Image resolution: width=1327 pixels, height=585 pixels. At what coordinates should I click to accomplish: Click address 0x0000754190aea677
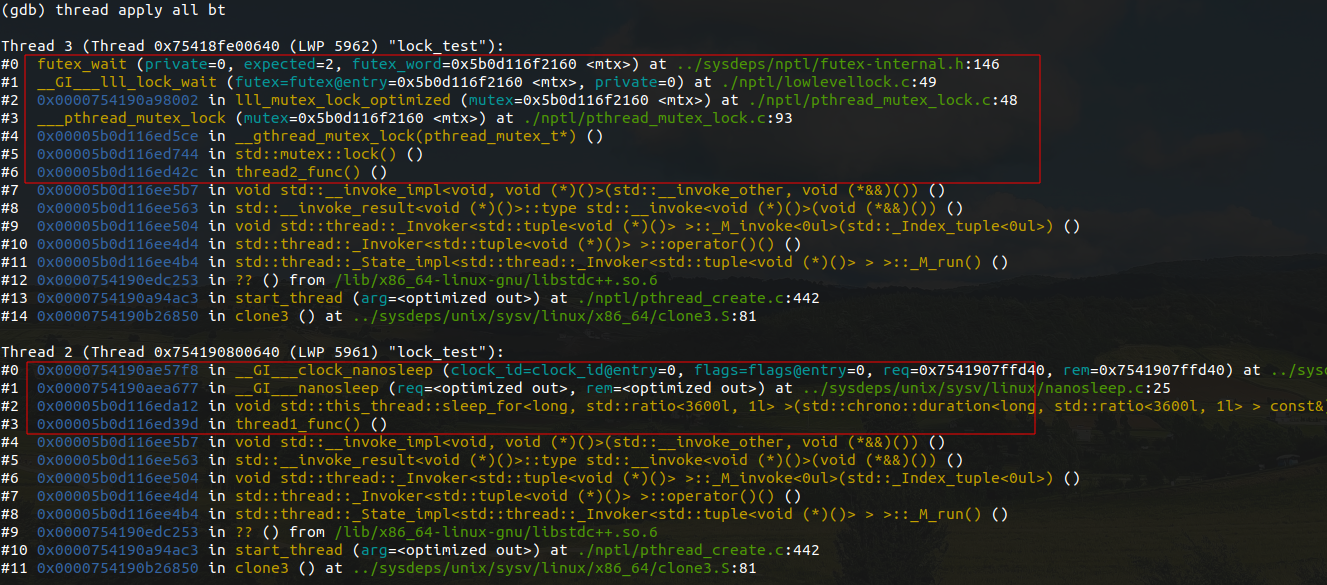(x=118, y=388)
